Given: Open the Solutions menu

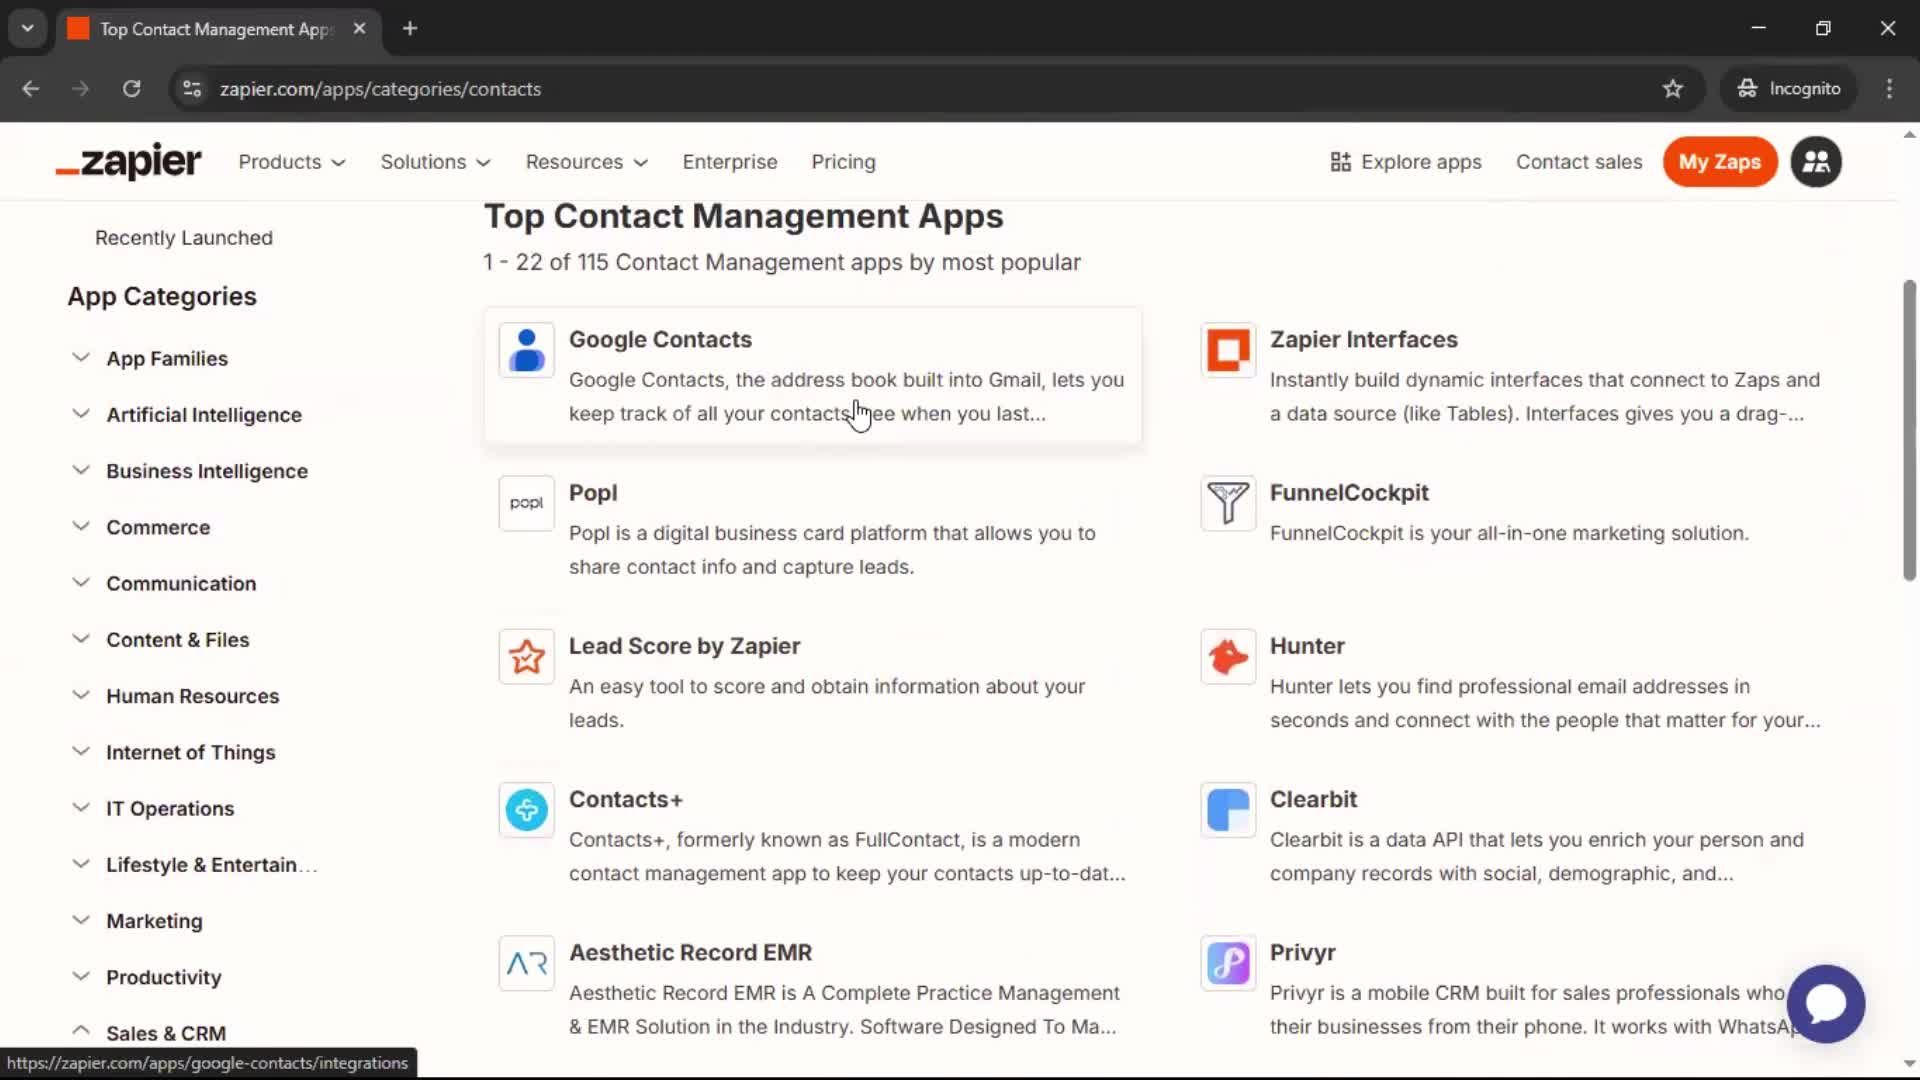Looking at the screenshot, I should [435, 162].
